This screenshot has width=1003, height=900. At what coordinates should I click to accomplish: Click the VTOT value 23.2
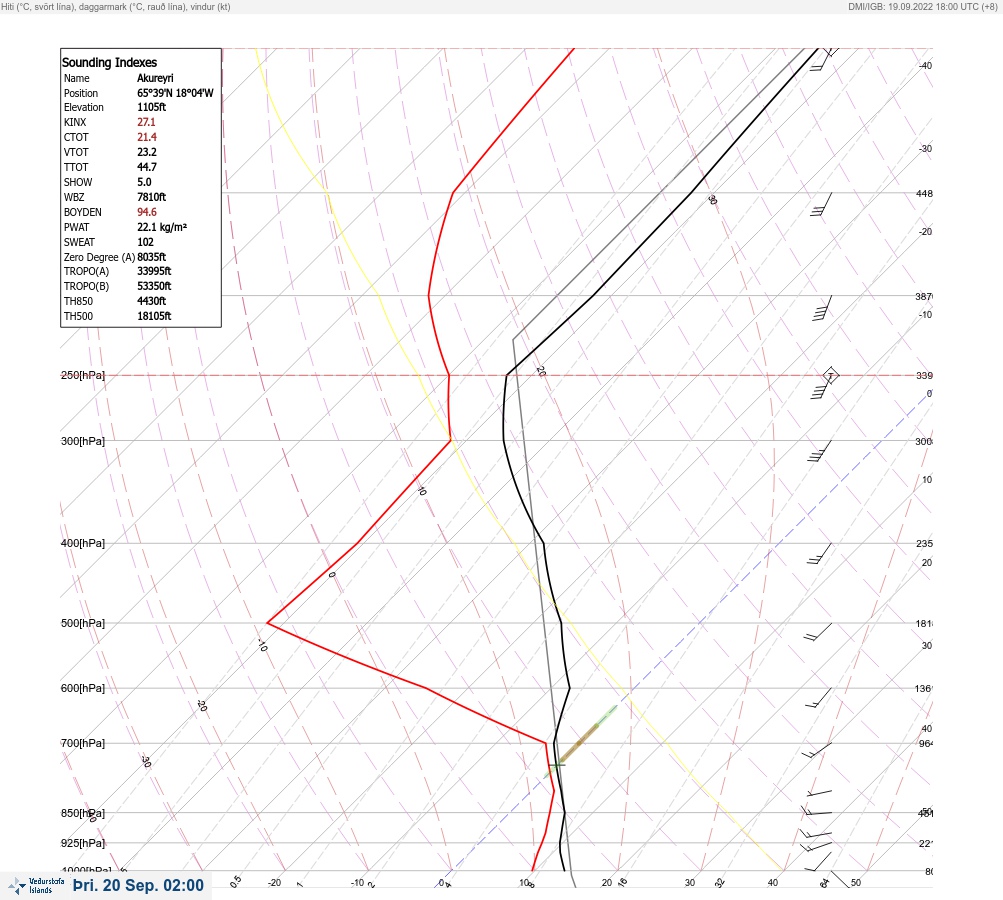[146, 152]
